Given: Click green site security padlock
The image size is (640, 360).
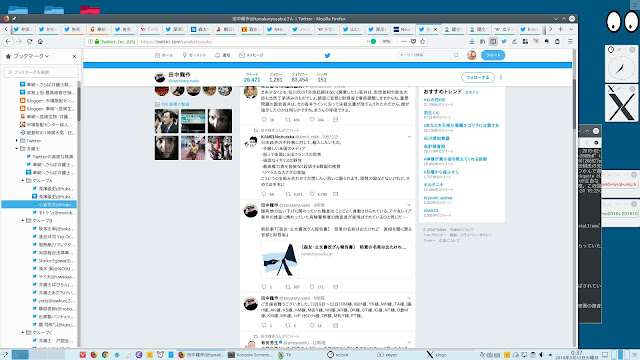Looking at the screenshot, I should pyautogui.click(x=97, y=41).
